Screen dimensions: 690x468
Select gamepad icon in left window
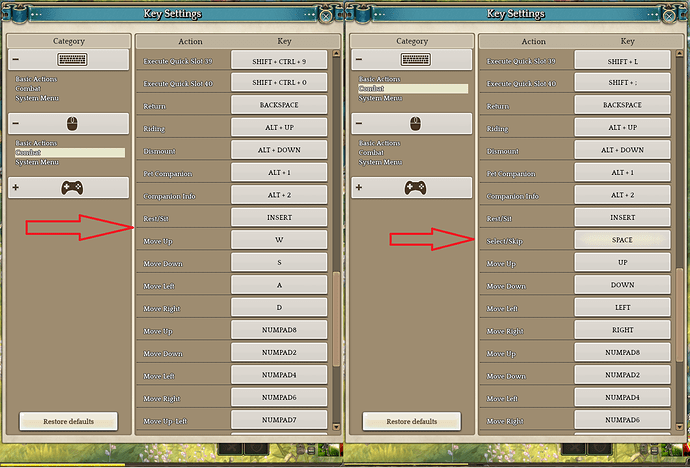point(72,188)
